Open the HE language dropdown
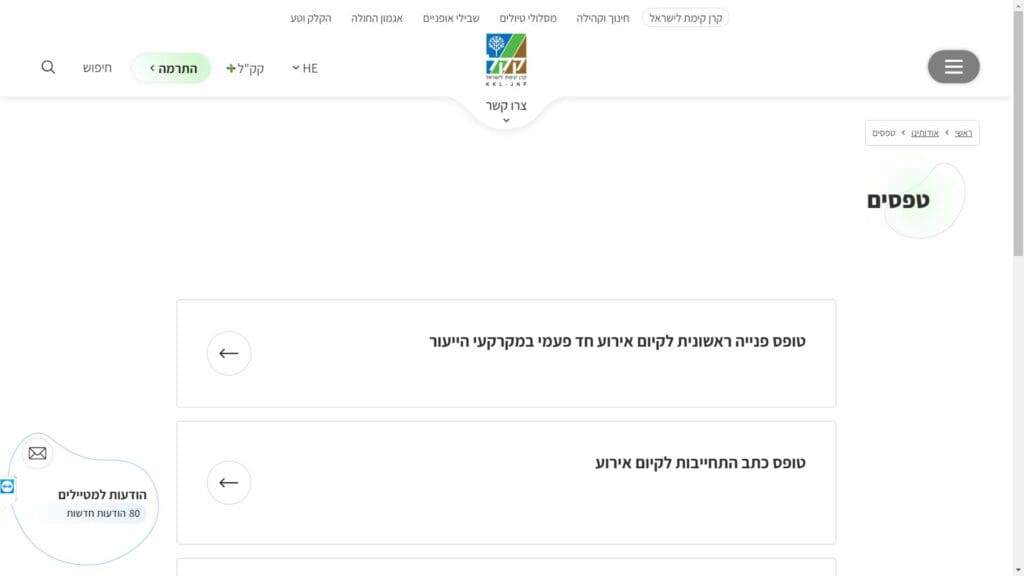1024x576 pixels. tap(304, 68)
